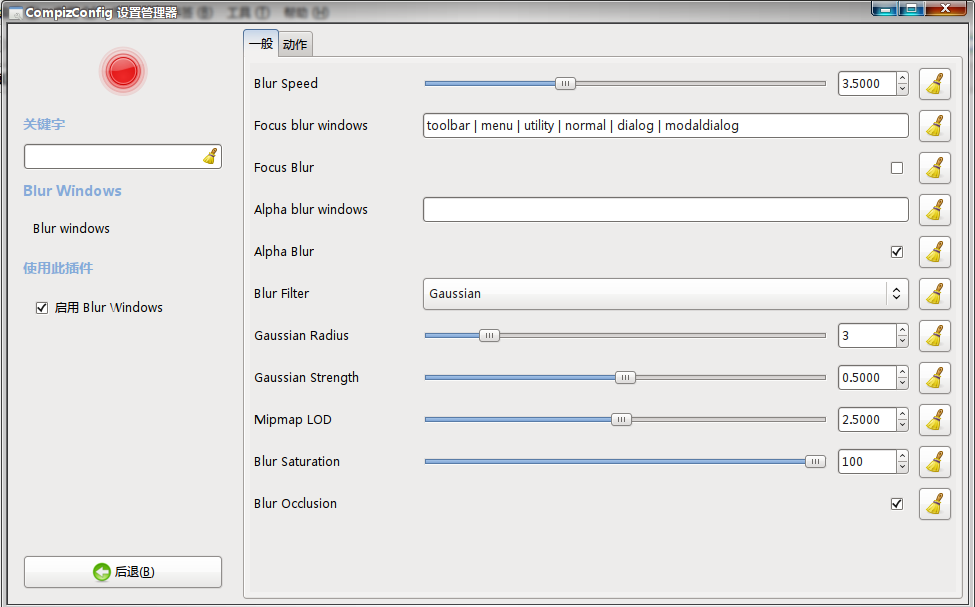Click the 使用此插件 section heading
The width and height of the screenshot is (975, 607).
[x=58, y=268]
